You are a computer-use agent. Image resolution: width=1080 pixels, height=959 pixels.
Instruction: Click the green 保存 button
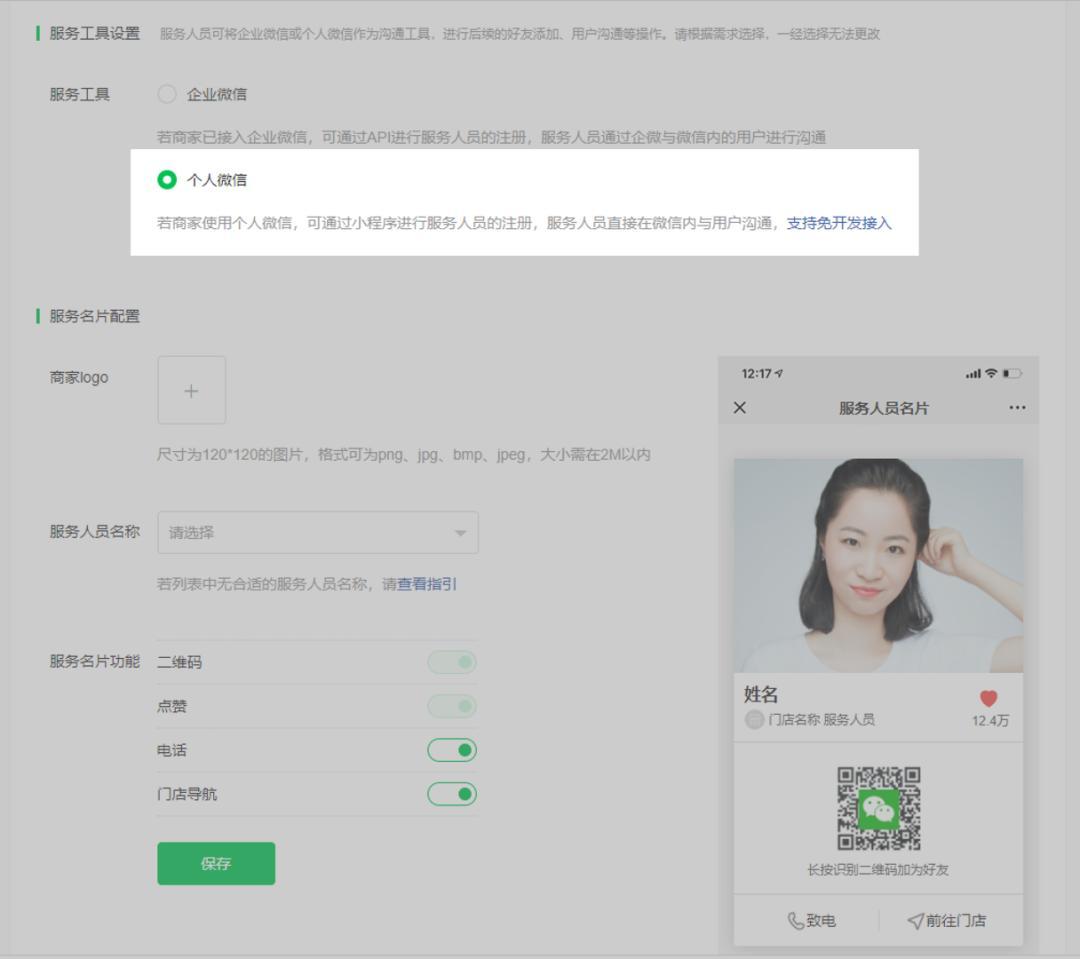pos(216,864)
